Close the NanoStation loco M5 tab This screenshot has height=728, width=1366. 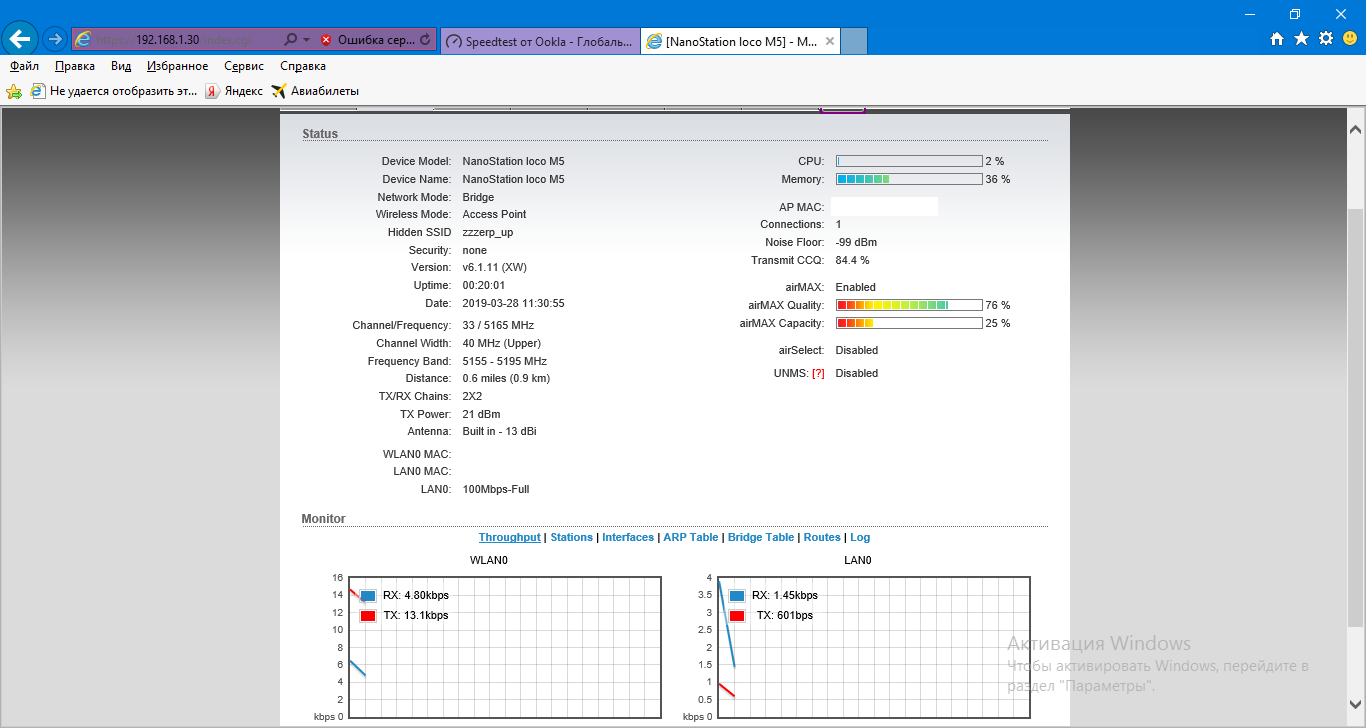click(x=828, y=41)
